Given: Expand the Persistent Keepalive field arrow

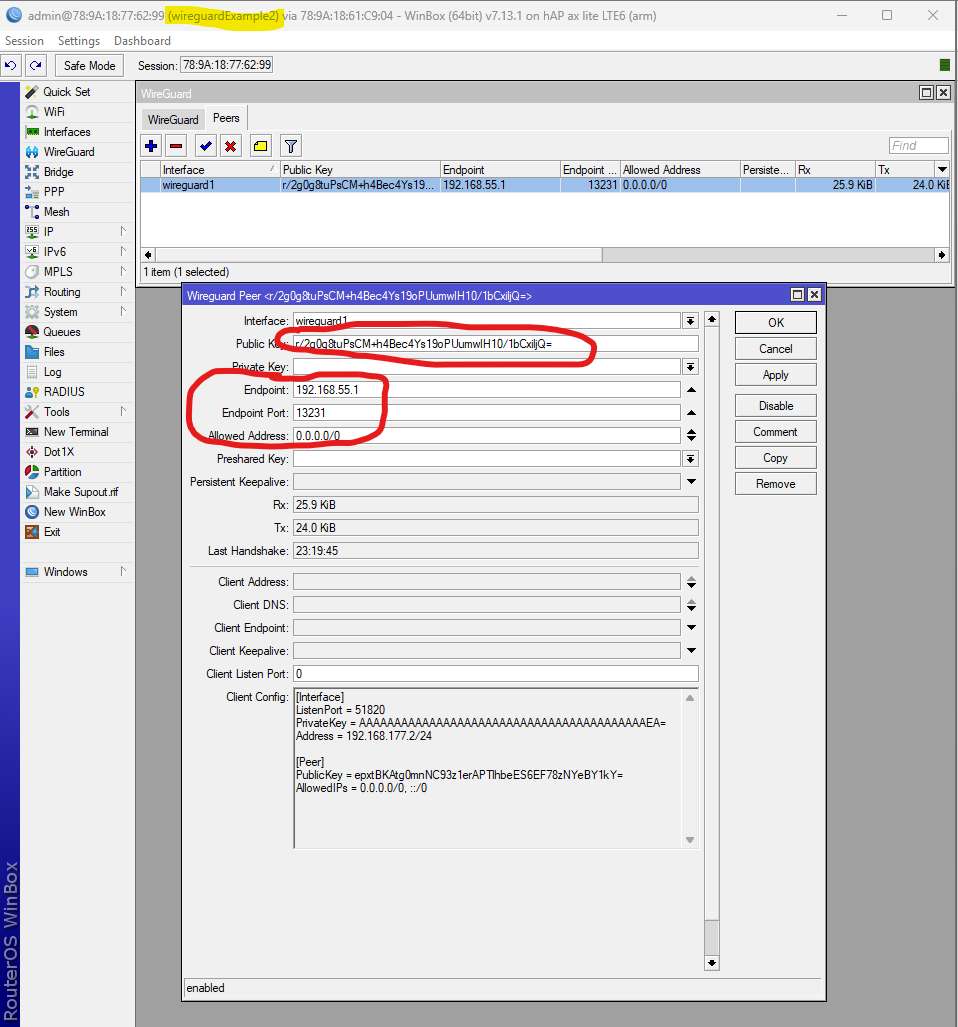Looking at the screenshot, I should 691,481.
